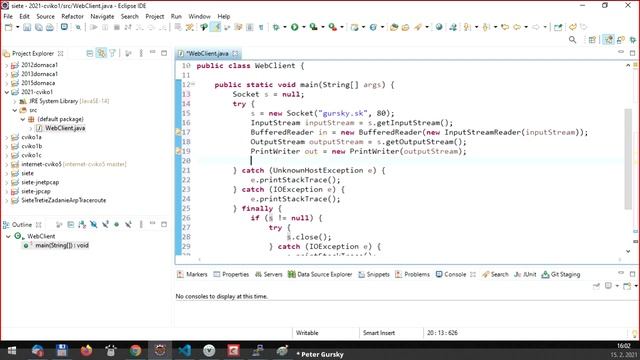Select the siete-jnetpcap project
The width and height of the screenshot is (640, 360).
pyautogui.click(x=40, y=182)
